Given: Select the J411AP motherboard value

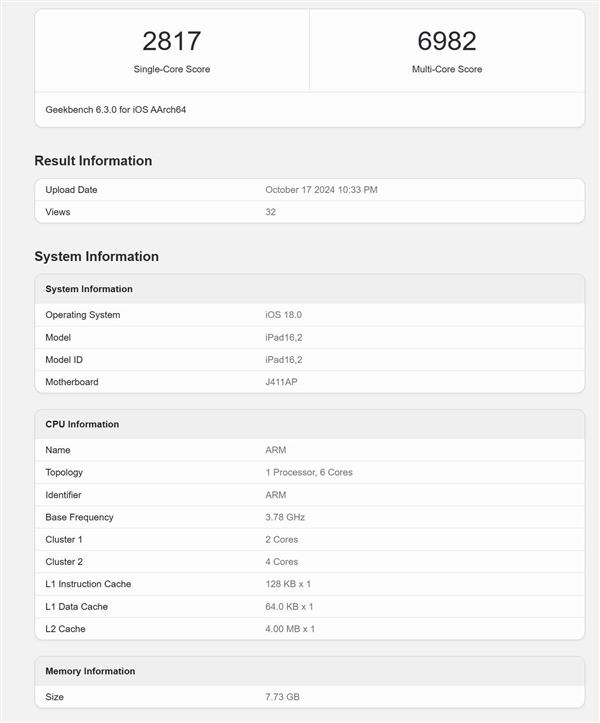Looking at the screenshot, I should point(284,382).
